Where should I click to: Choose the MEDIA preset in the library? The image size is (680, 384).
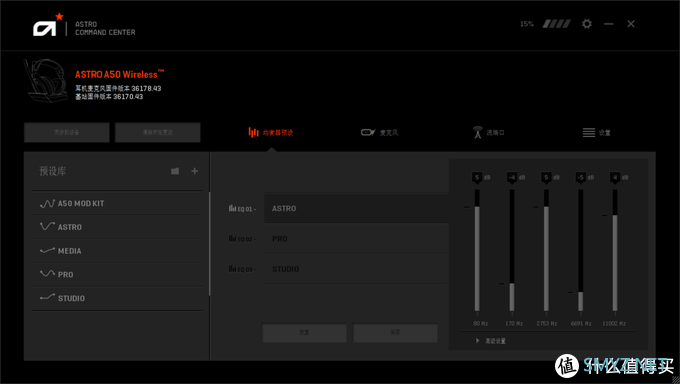click(117, 251)
